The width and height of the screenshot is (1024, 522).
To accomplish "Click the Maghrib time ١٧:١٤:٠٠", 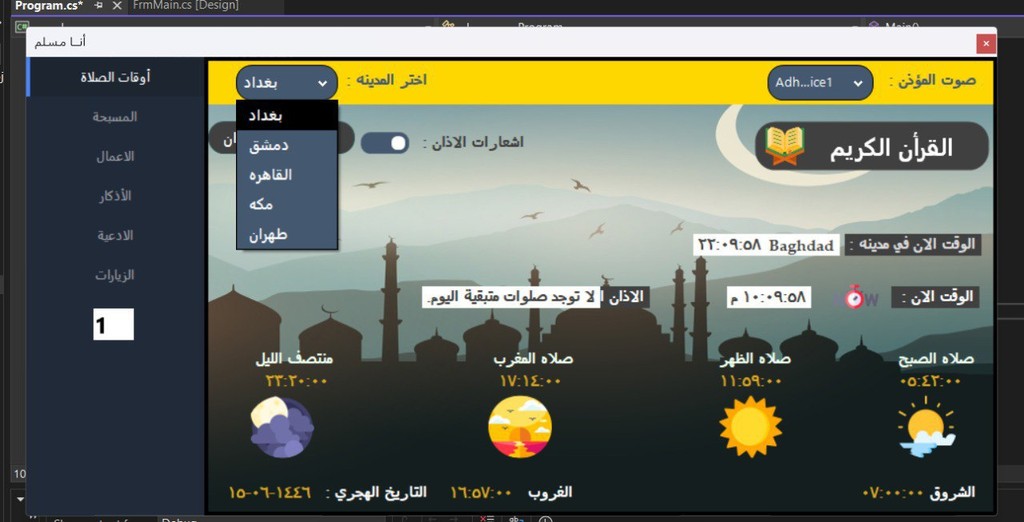I will pyautogui.click(x=530, y=381).
